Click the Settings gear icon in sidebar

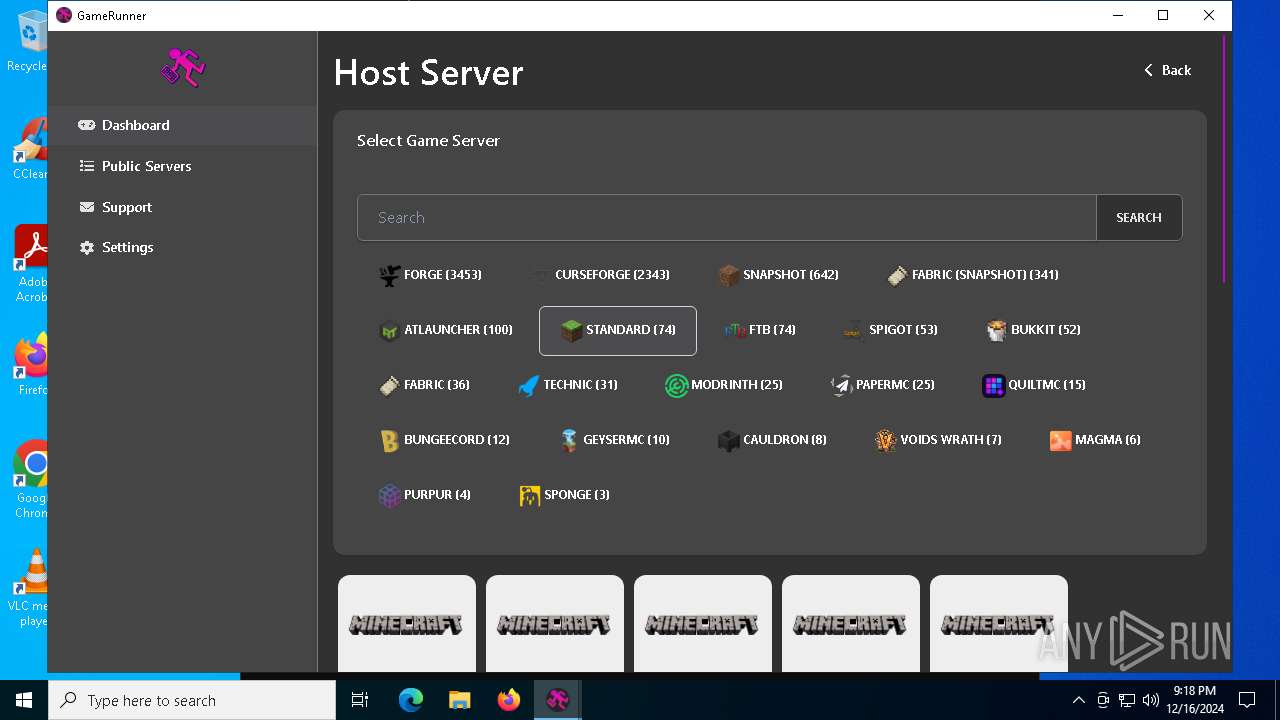point(87,247)
